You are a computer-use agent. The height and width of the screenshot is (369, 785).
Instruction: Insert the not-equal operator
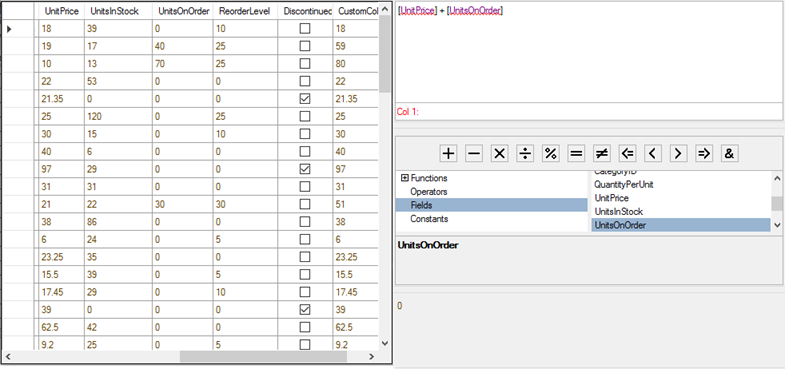tap(602, 154)
